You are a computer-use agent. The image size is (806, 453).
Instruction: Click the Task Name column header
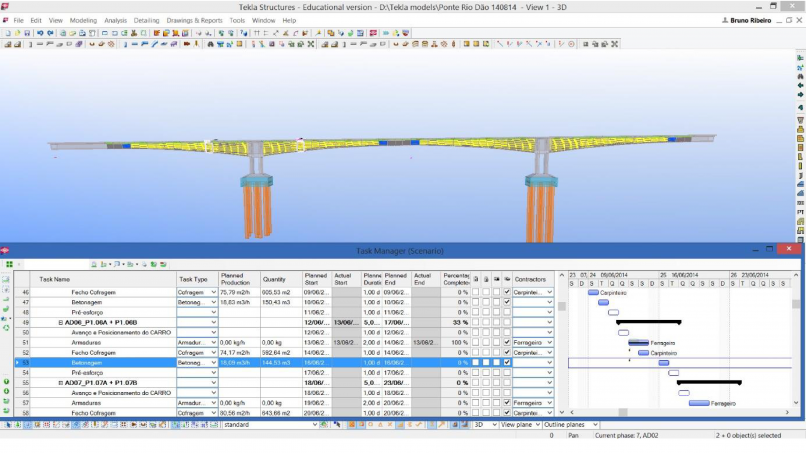[55, 279]
